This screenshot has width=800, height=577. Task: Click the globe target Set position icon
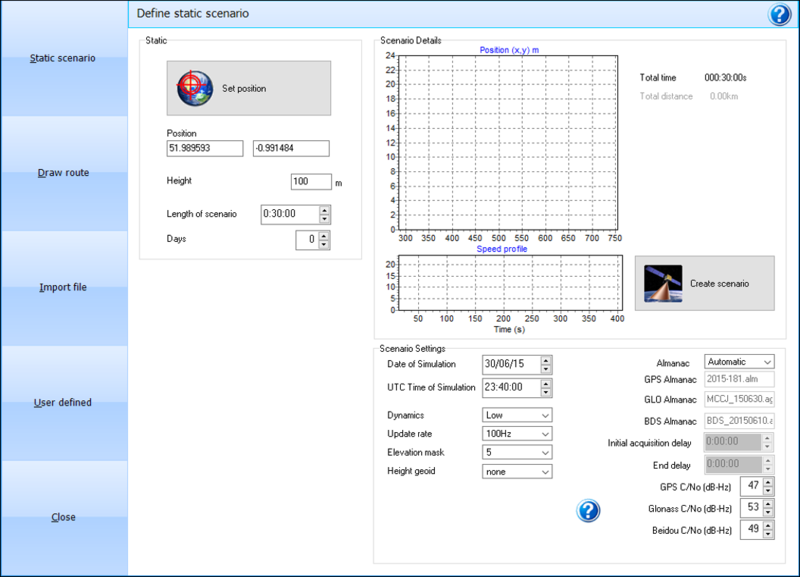tap(194, 88)
